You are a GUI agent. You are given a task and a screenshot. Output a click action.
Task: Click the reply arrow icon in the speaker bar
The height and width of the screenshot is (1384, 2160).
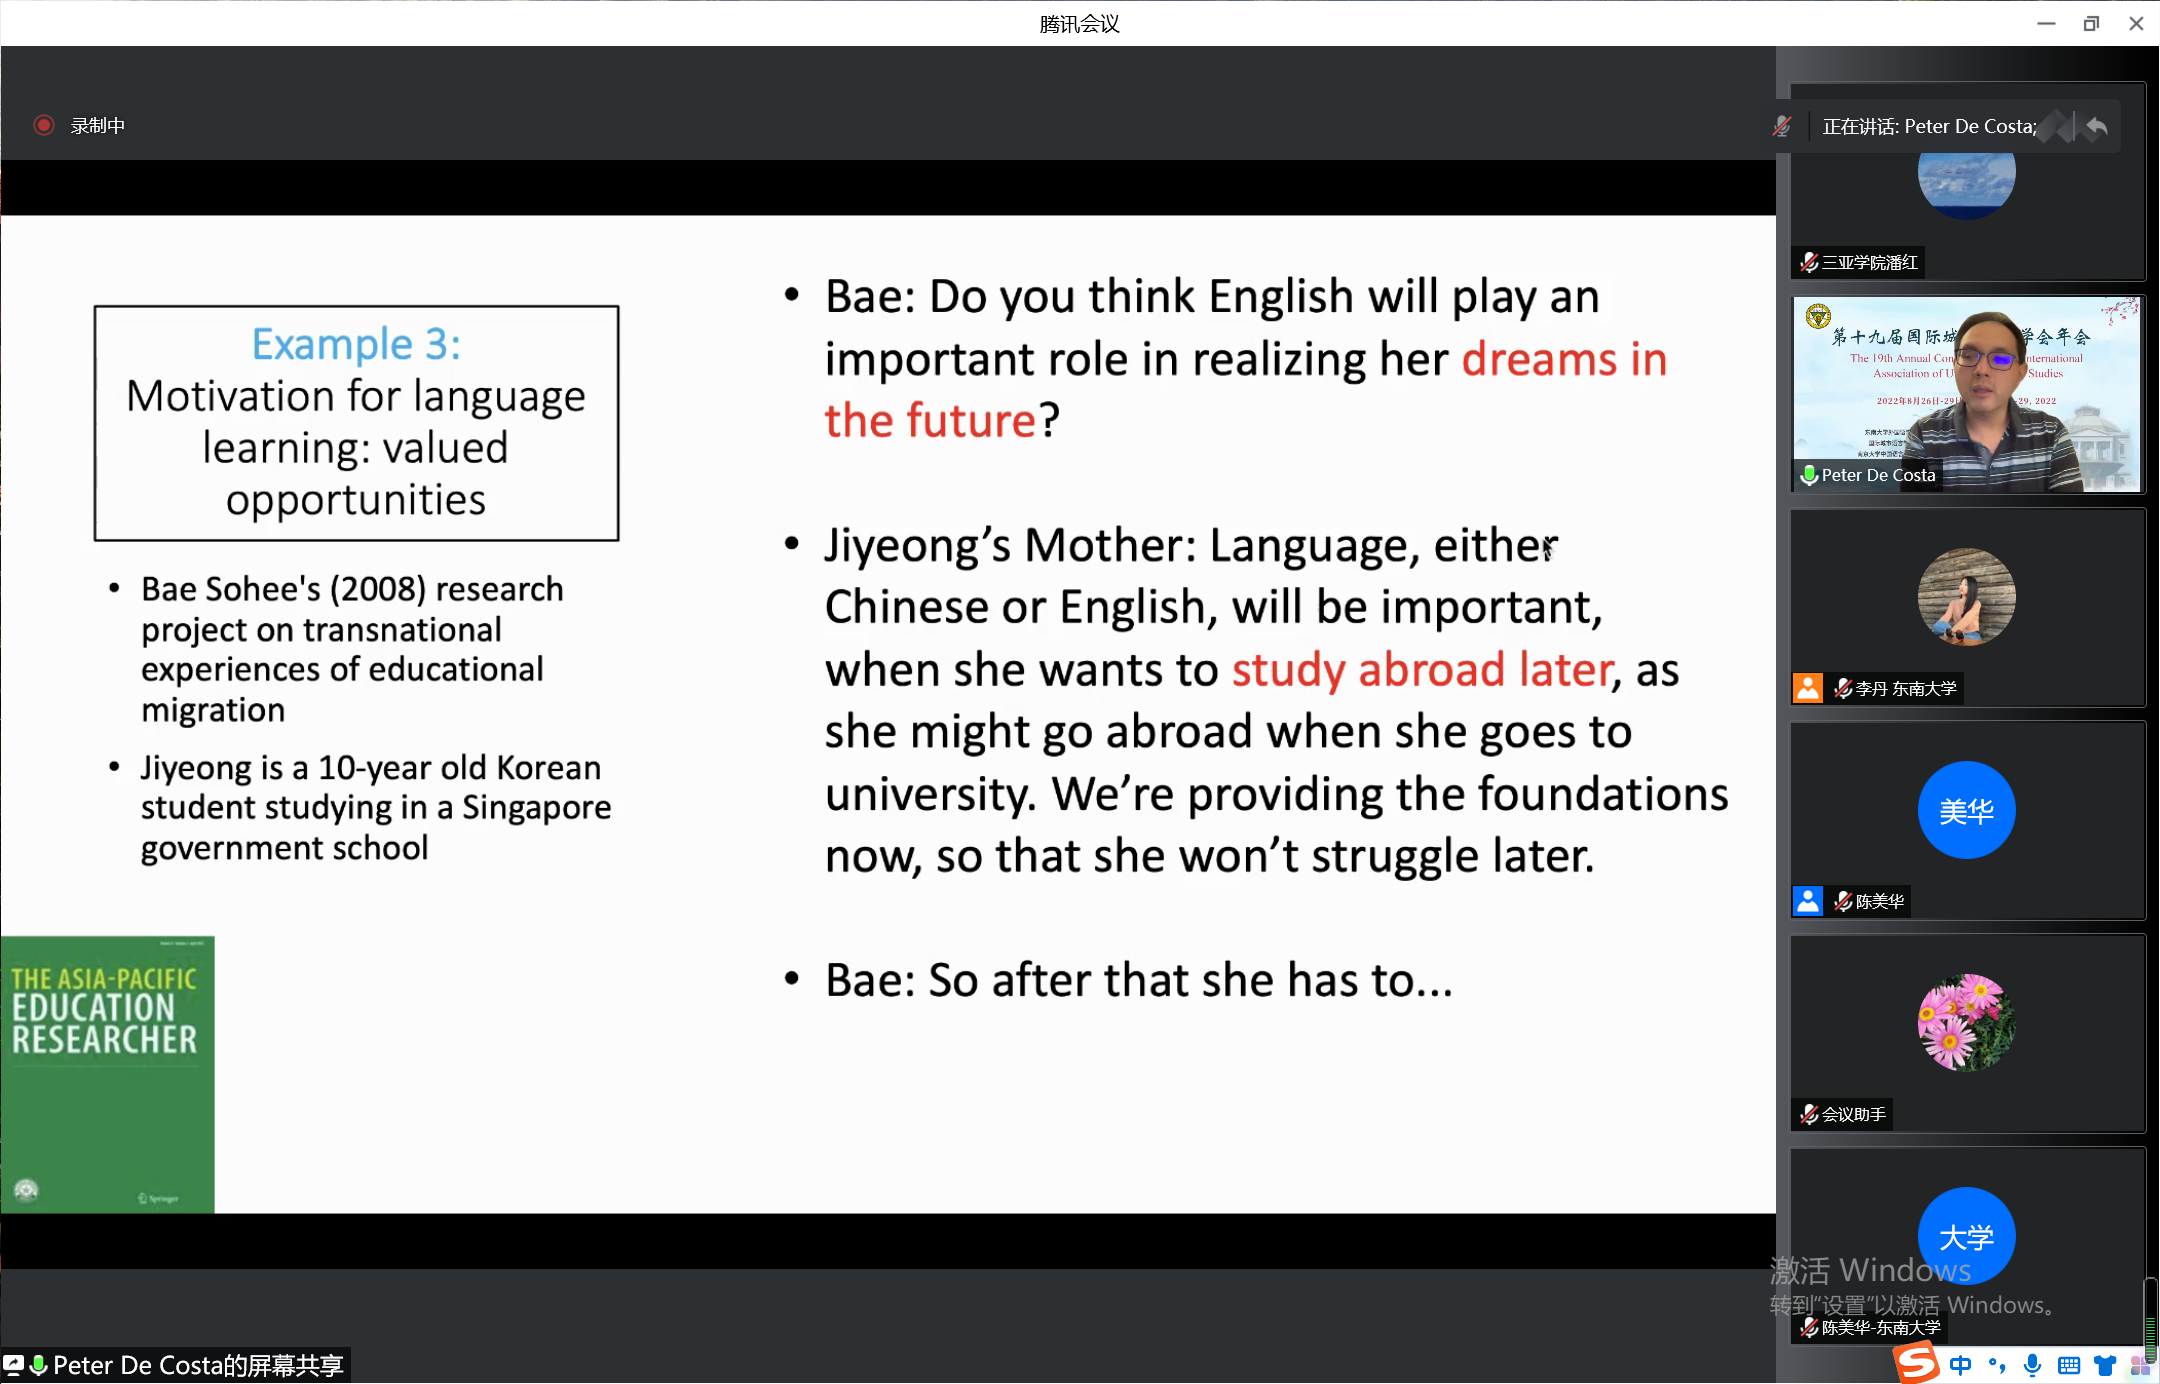[x=2097, y=126]
